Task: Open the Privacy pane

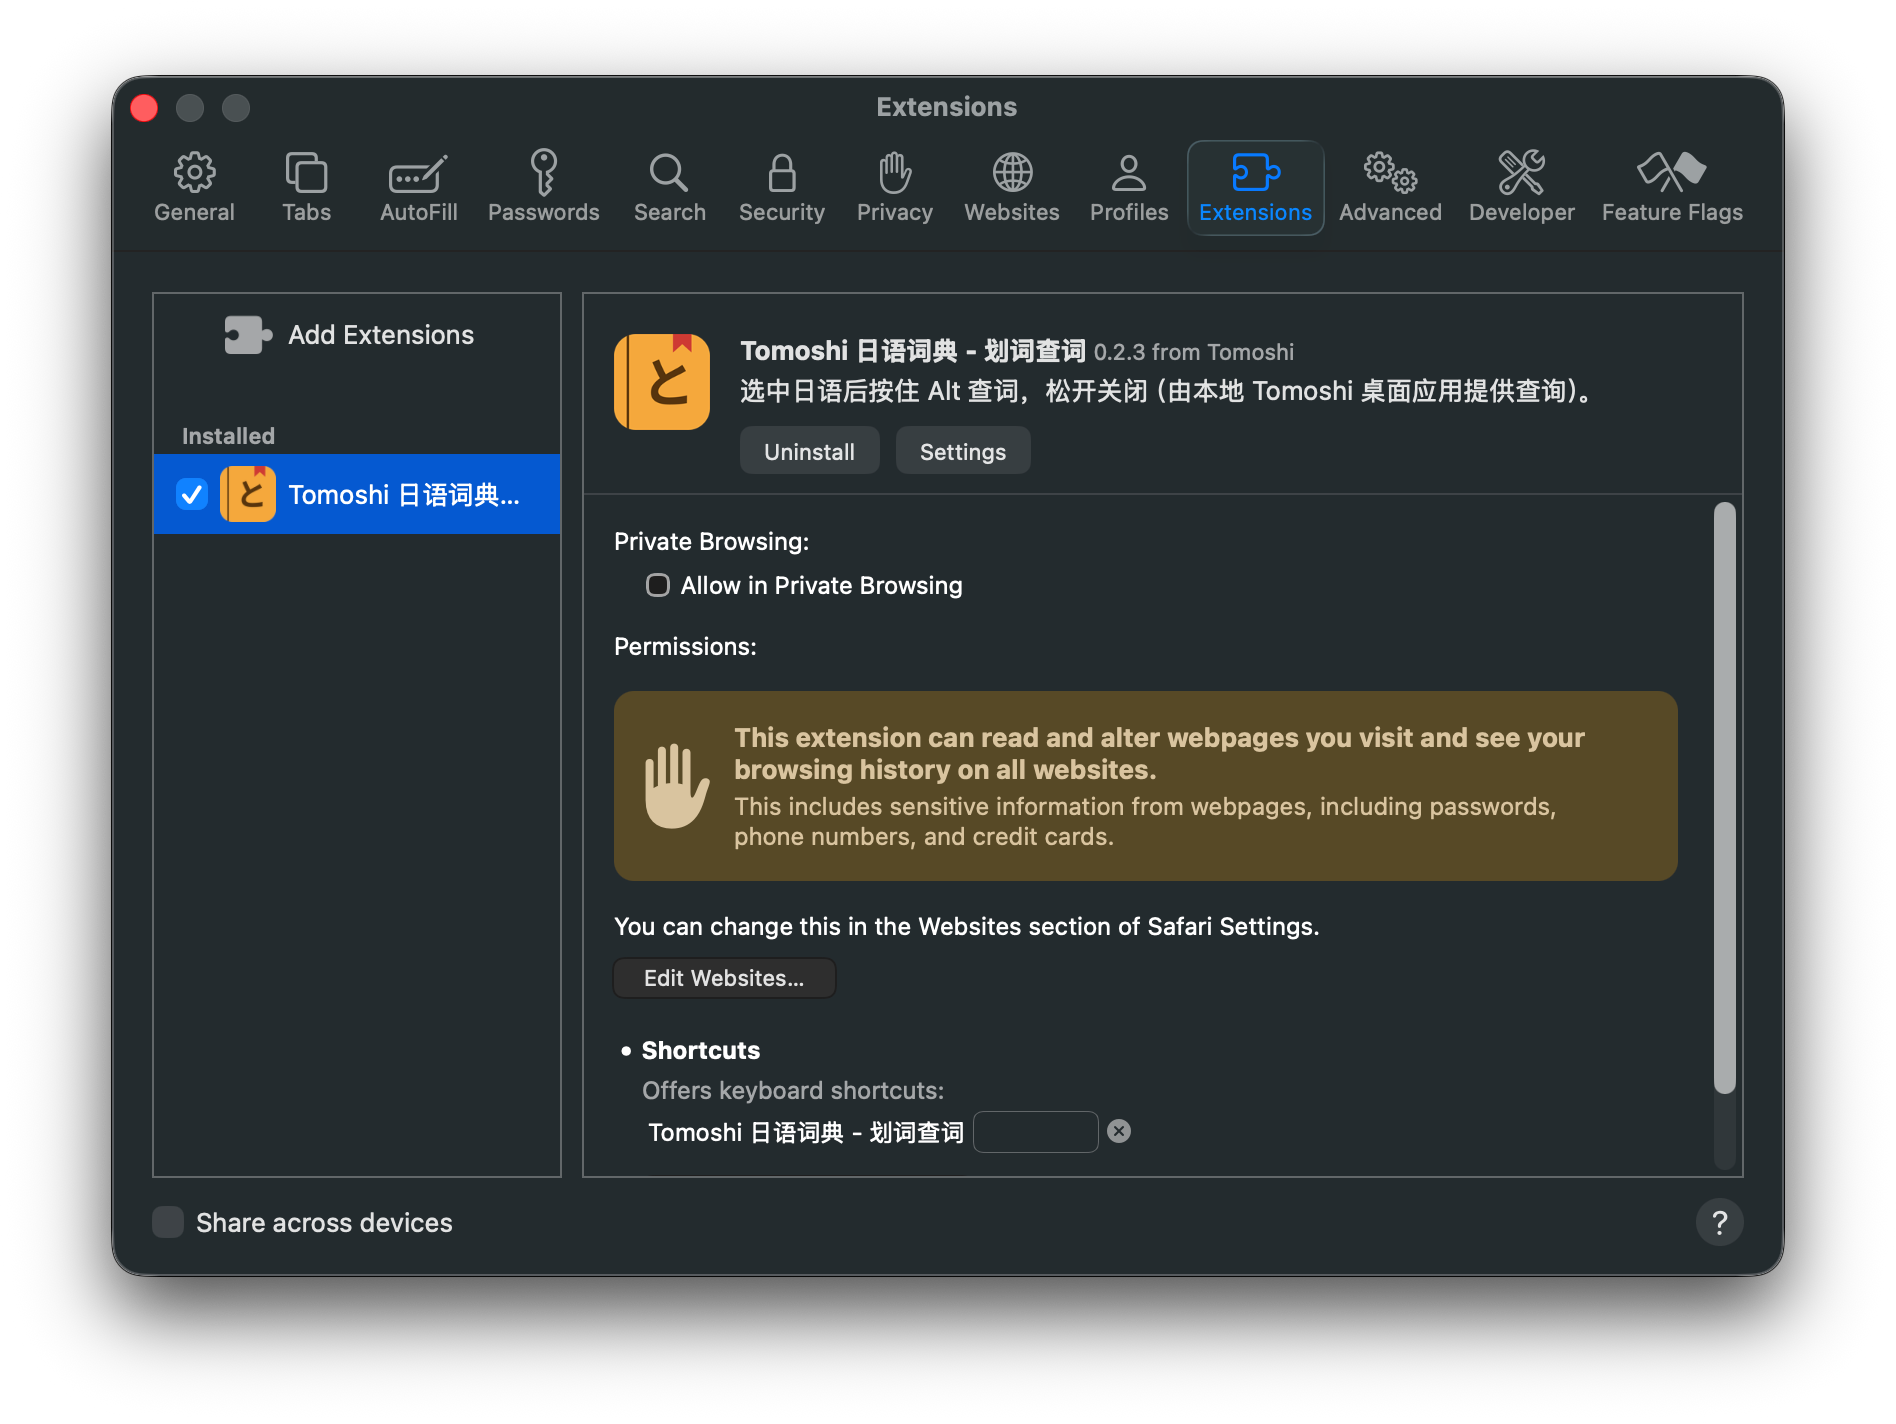Action: [894, 187]
